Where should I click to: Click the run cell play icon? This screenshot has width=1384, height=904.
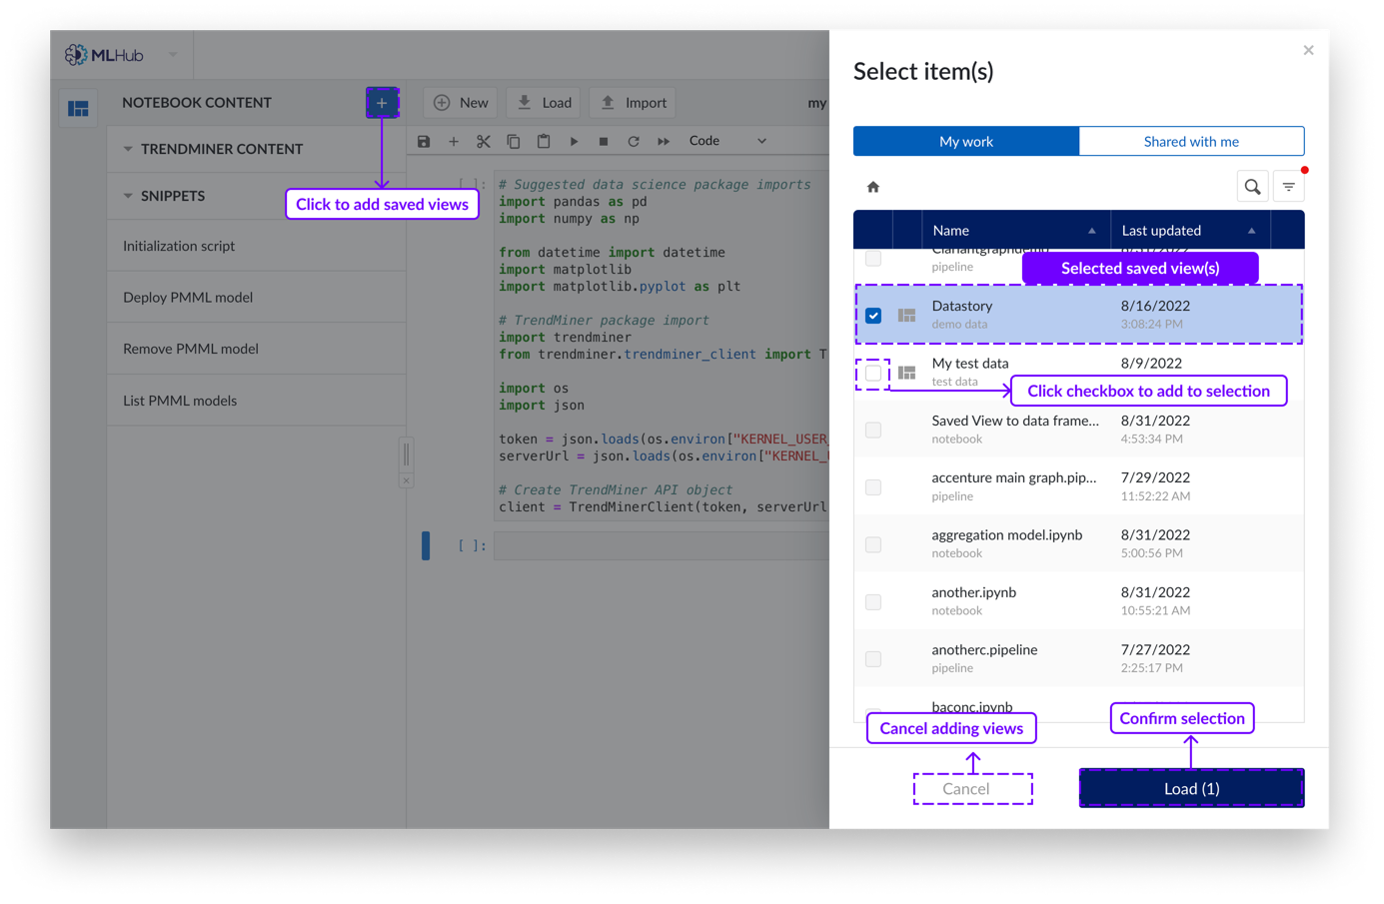point(574,142)
